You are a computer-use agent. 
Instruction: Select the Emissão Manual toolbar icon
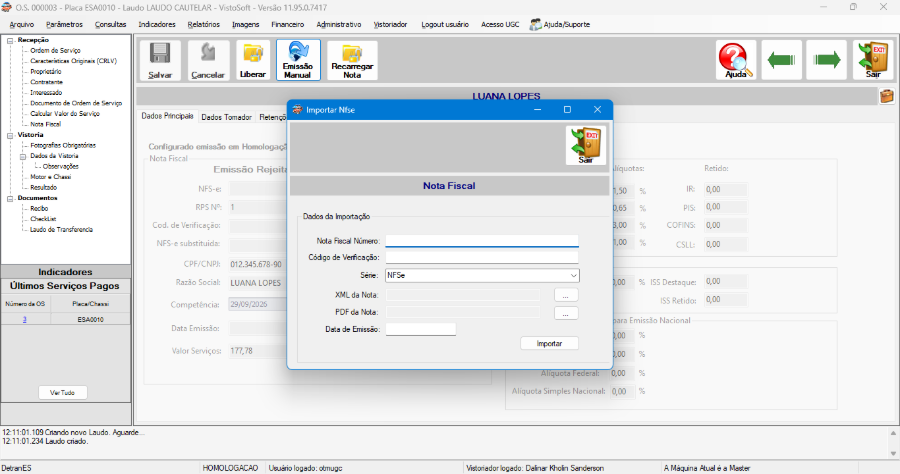pyautogui.click(x=298, y=60)
